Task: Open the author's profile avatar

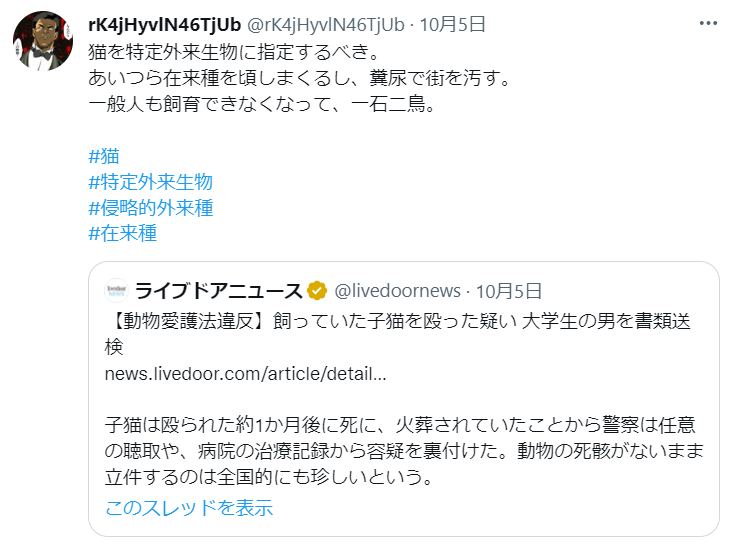Action: coord(43,41)
